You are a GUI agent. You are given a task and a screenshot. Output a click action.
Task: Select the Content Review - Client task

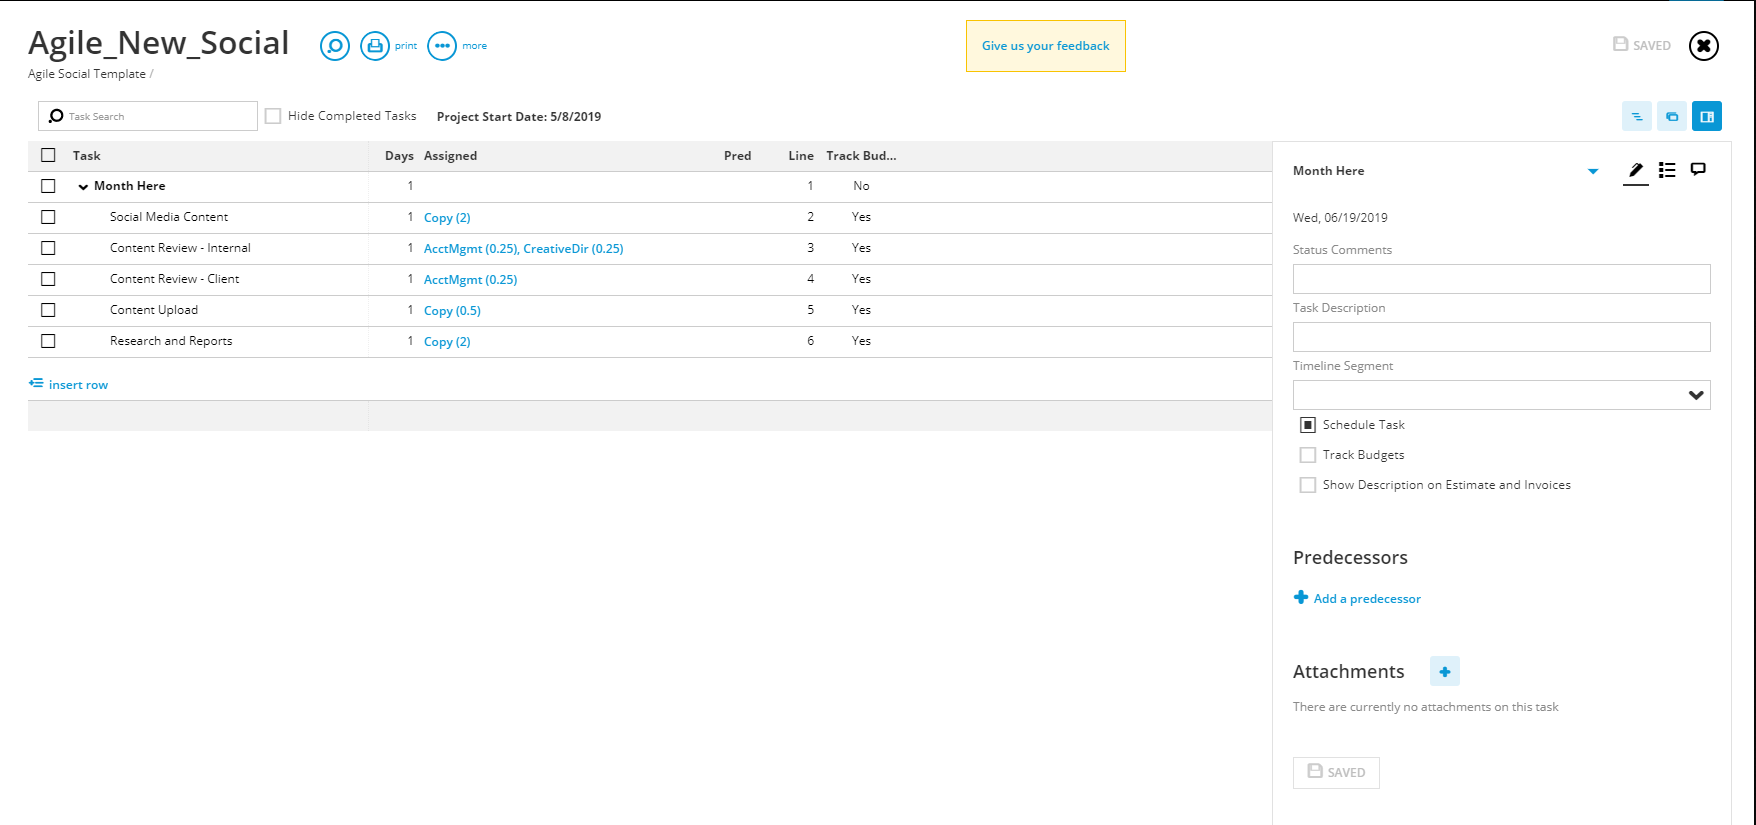tap(175, 279)
